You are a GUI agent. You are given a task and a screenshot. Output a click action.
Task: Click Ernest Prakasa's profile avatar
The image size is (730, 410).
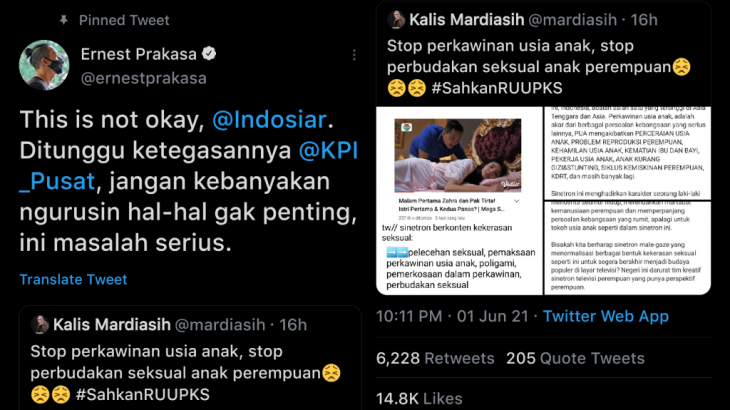pos(44,65)
